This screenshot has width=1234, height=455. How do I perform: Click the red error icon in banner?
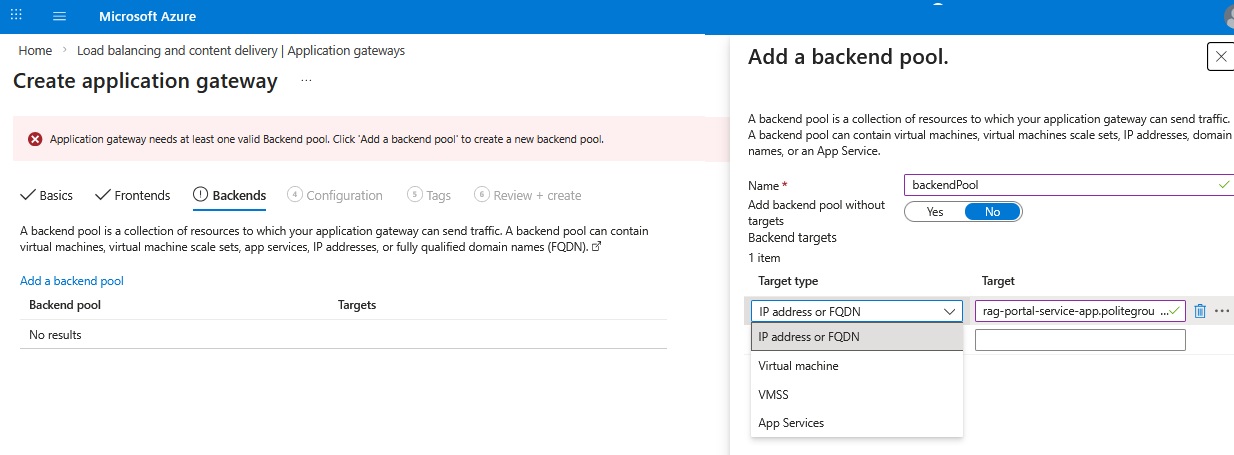pos(35,139)
